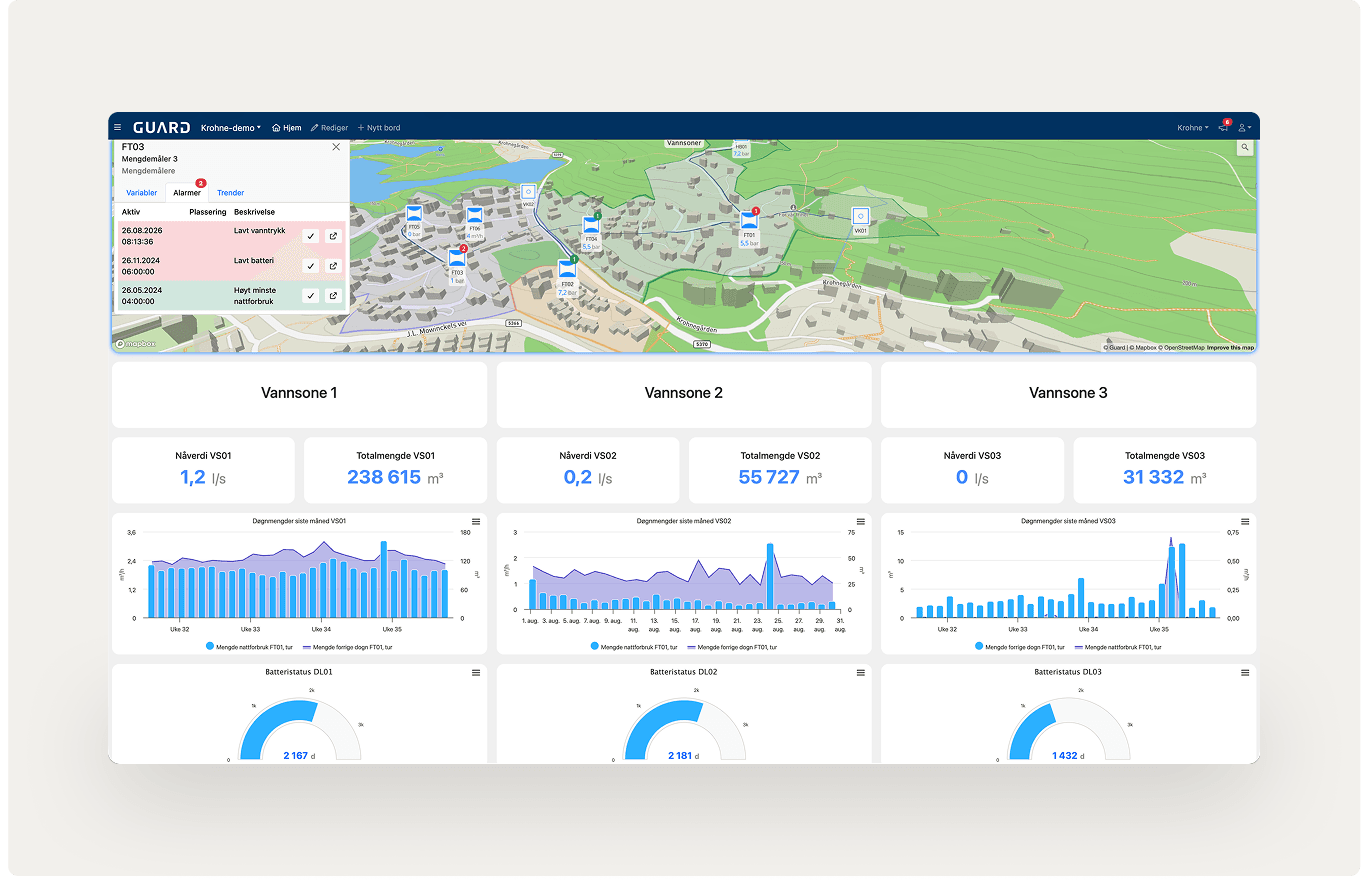Select the FT06 map marker
Screen dimensions: 1369x893
pos(474,215)
